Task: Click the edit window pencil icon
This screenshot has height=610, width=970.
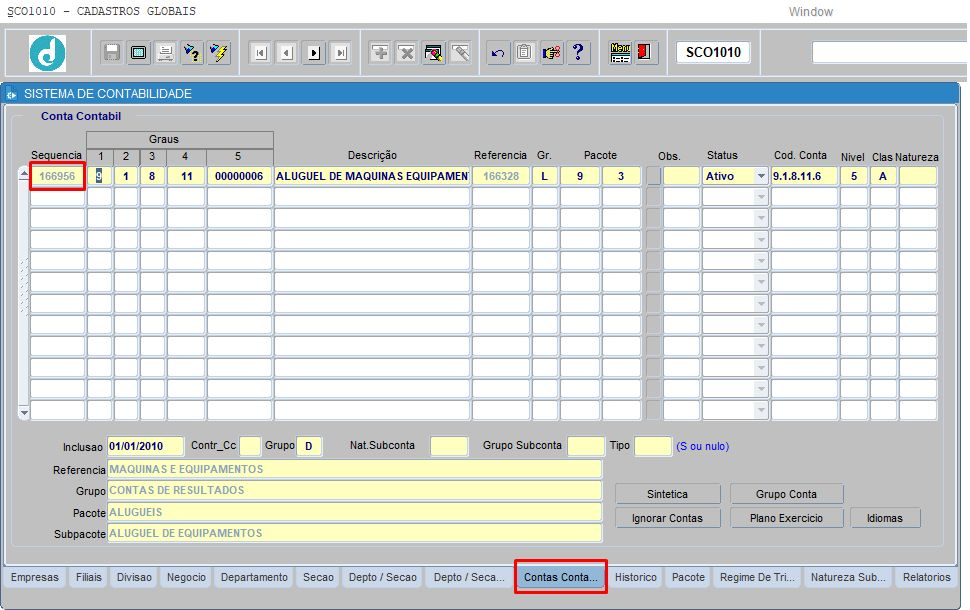Action: point(434,53)
